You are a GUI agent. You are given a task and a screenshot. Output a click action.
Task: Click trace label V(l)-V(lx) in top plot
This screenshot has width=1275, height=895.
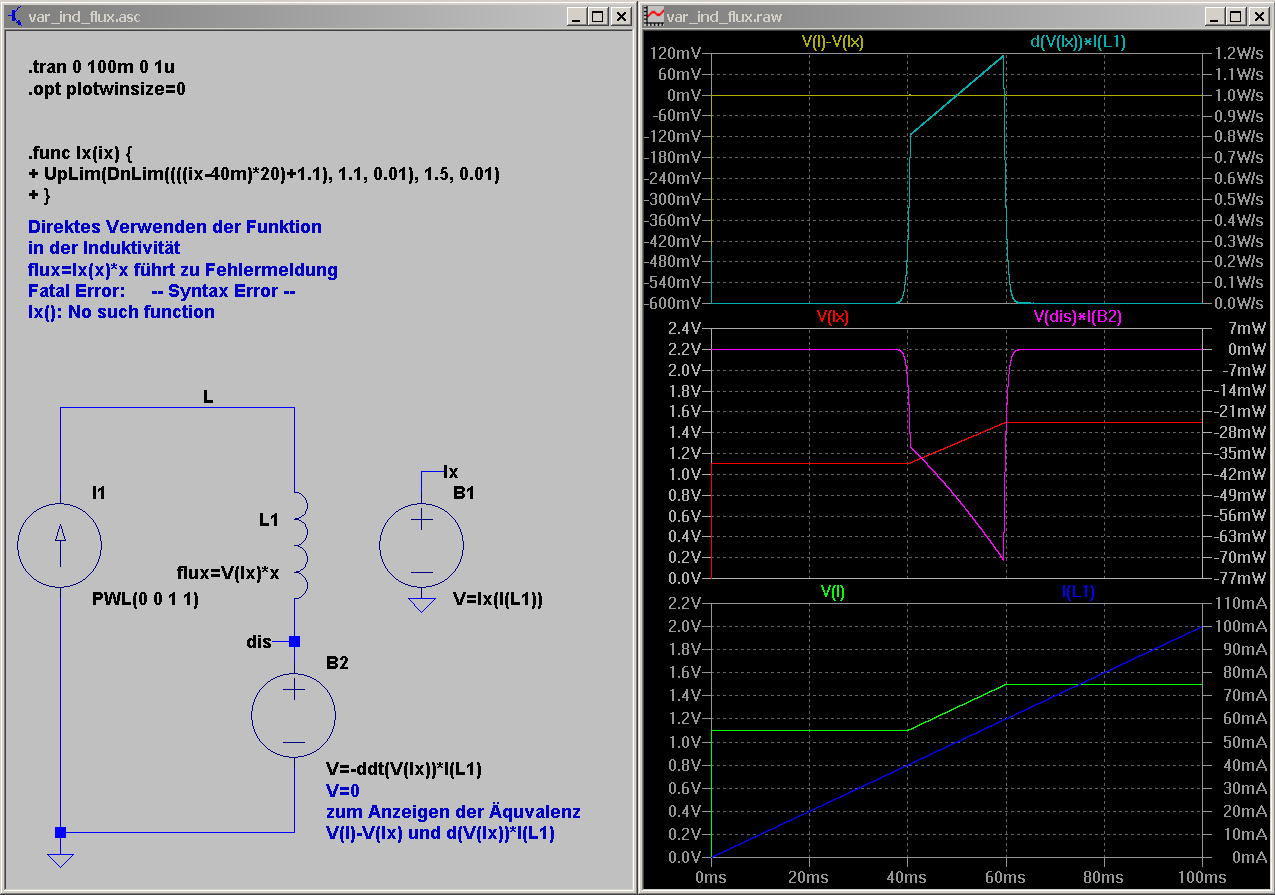833,42
